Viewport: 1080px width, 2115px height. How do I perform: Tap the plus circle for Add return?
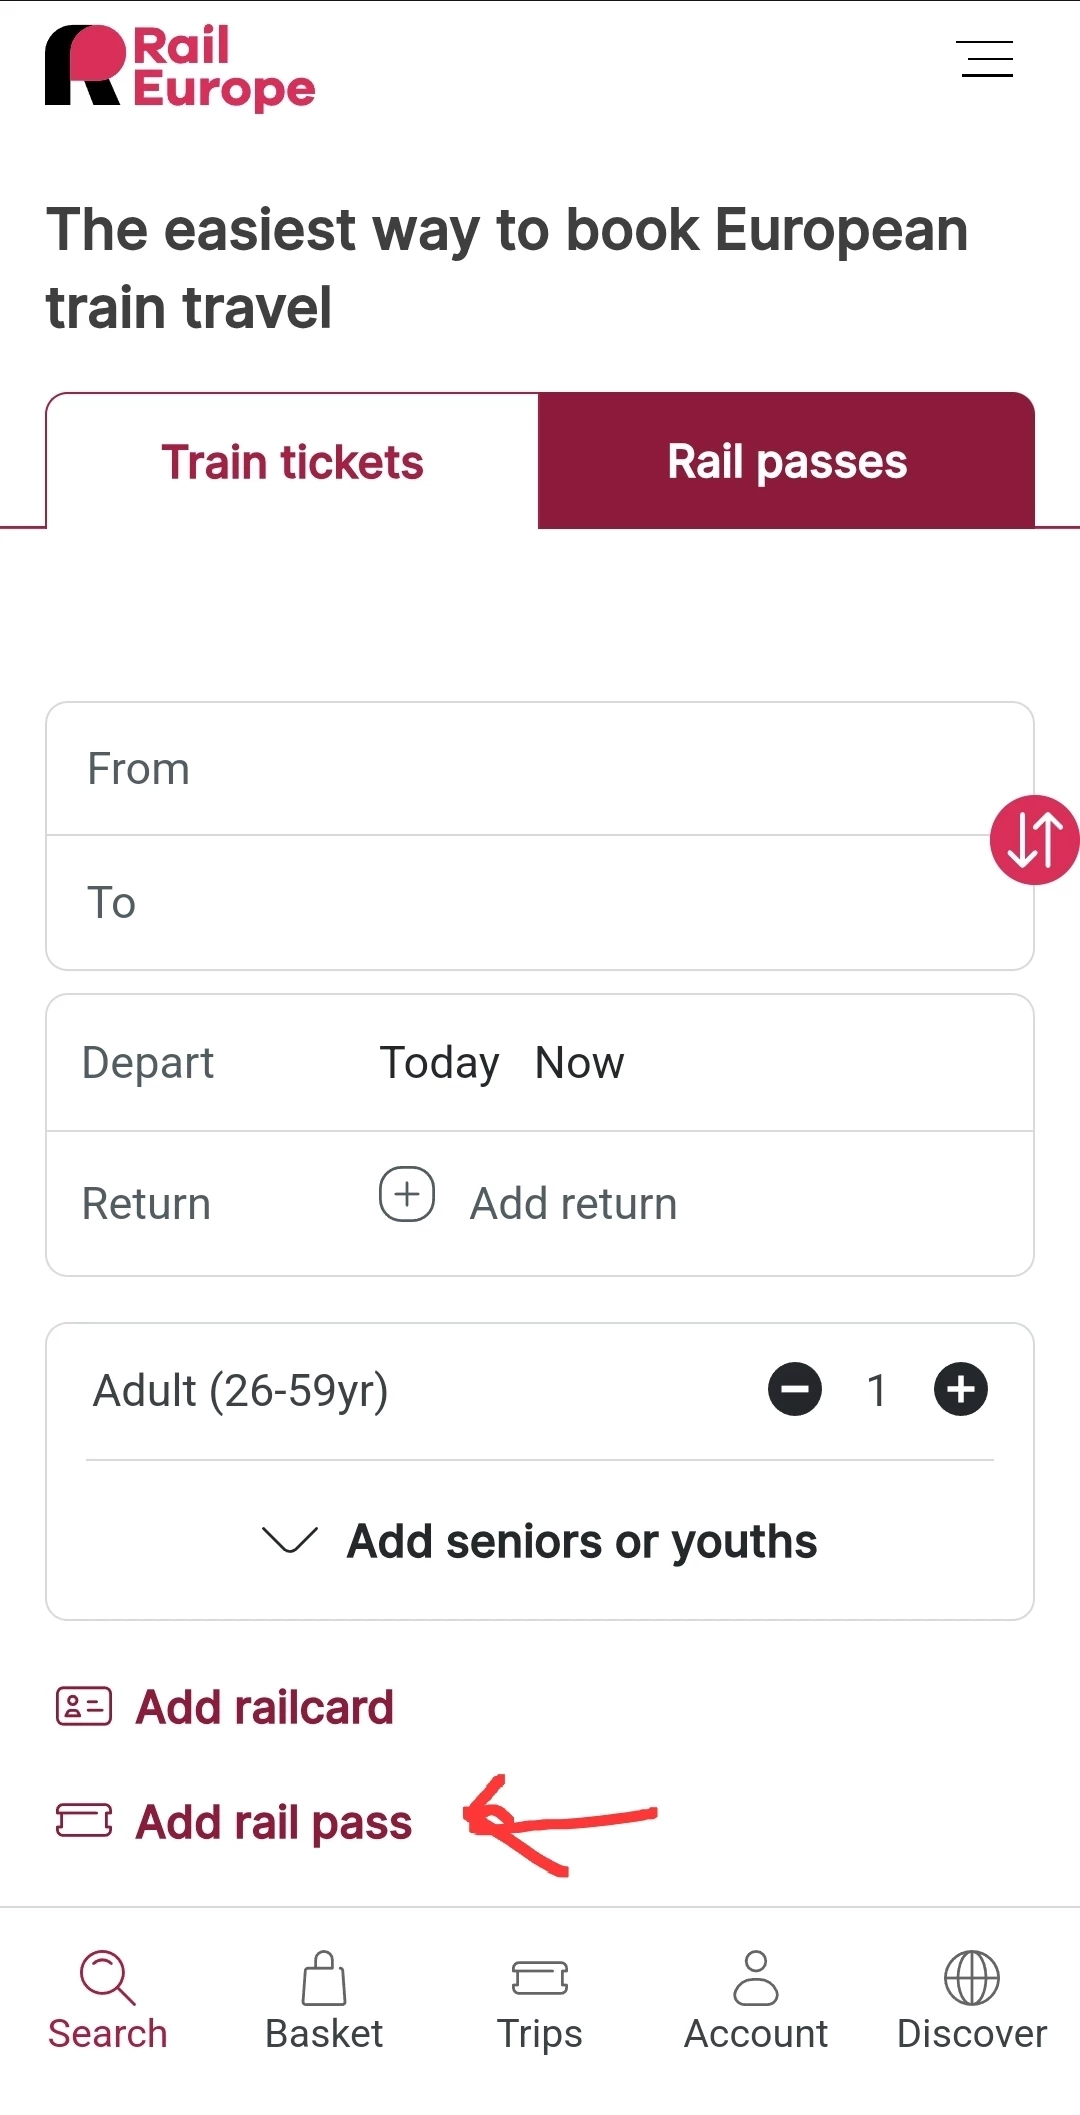[x=407, y=1194]
